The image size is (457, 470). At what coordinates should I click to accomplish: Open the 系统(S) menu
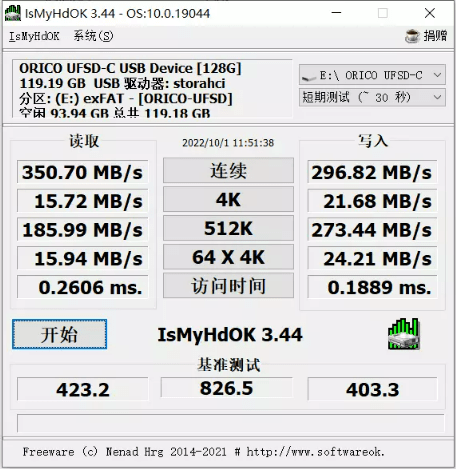click(x=93, y=36)
